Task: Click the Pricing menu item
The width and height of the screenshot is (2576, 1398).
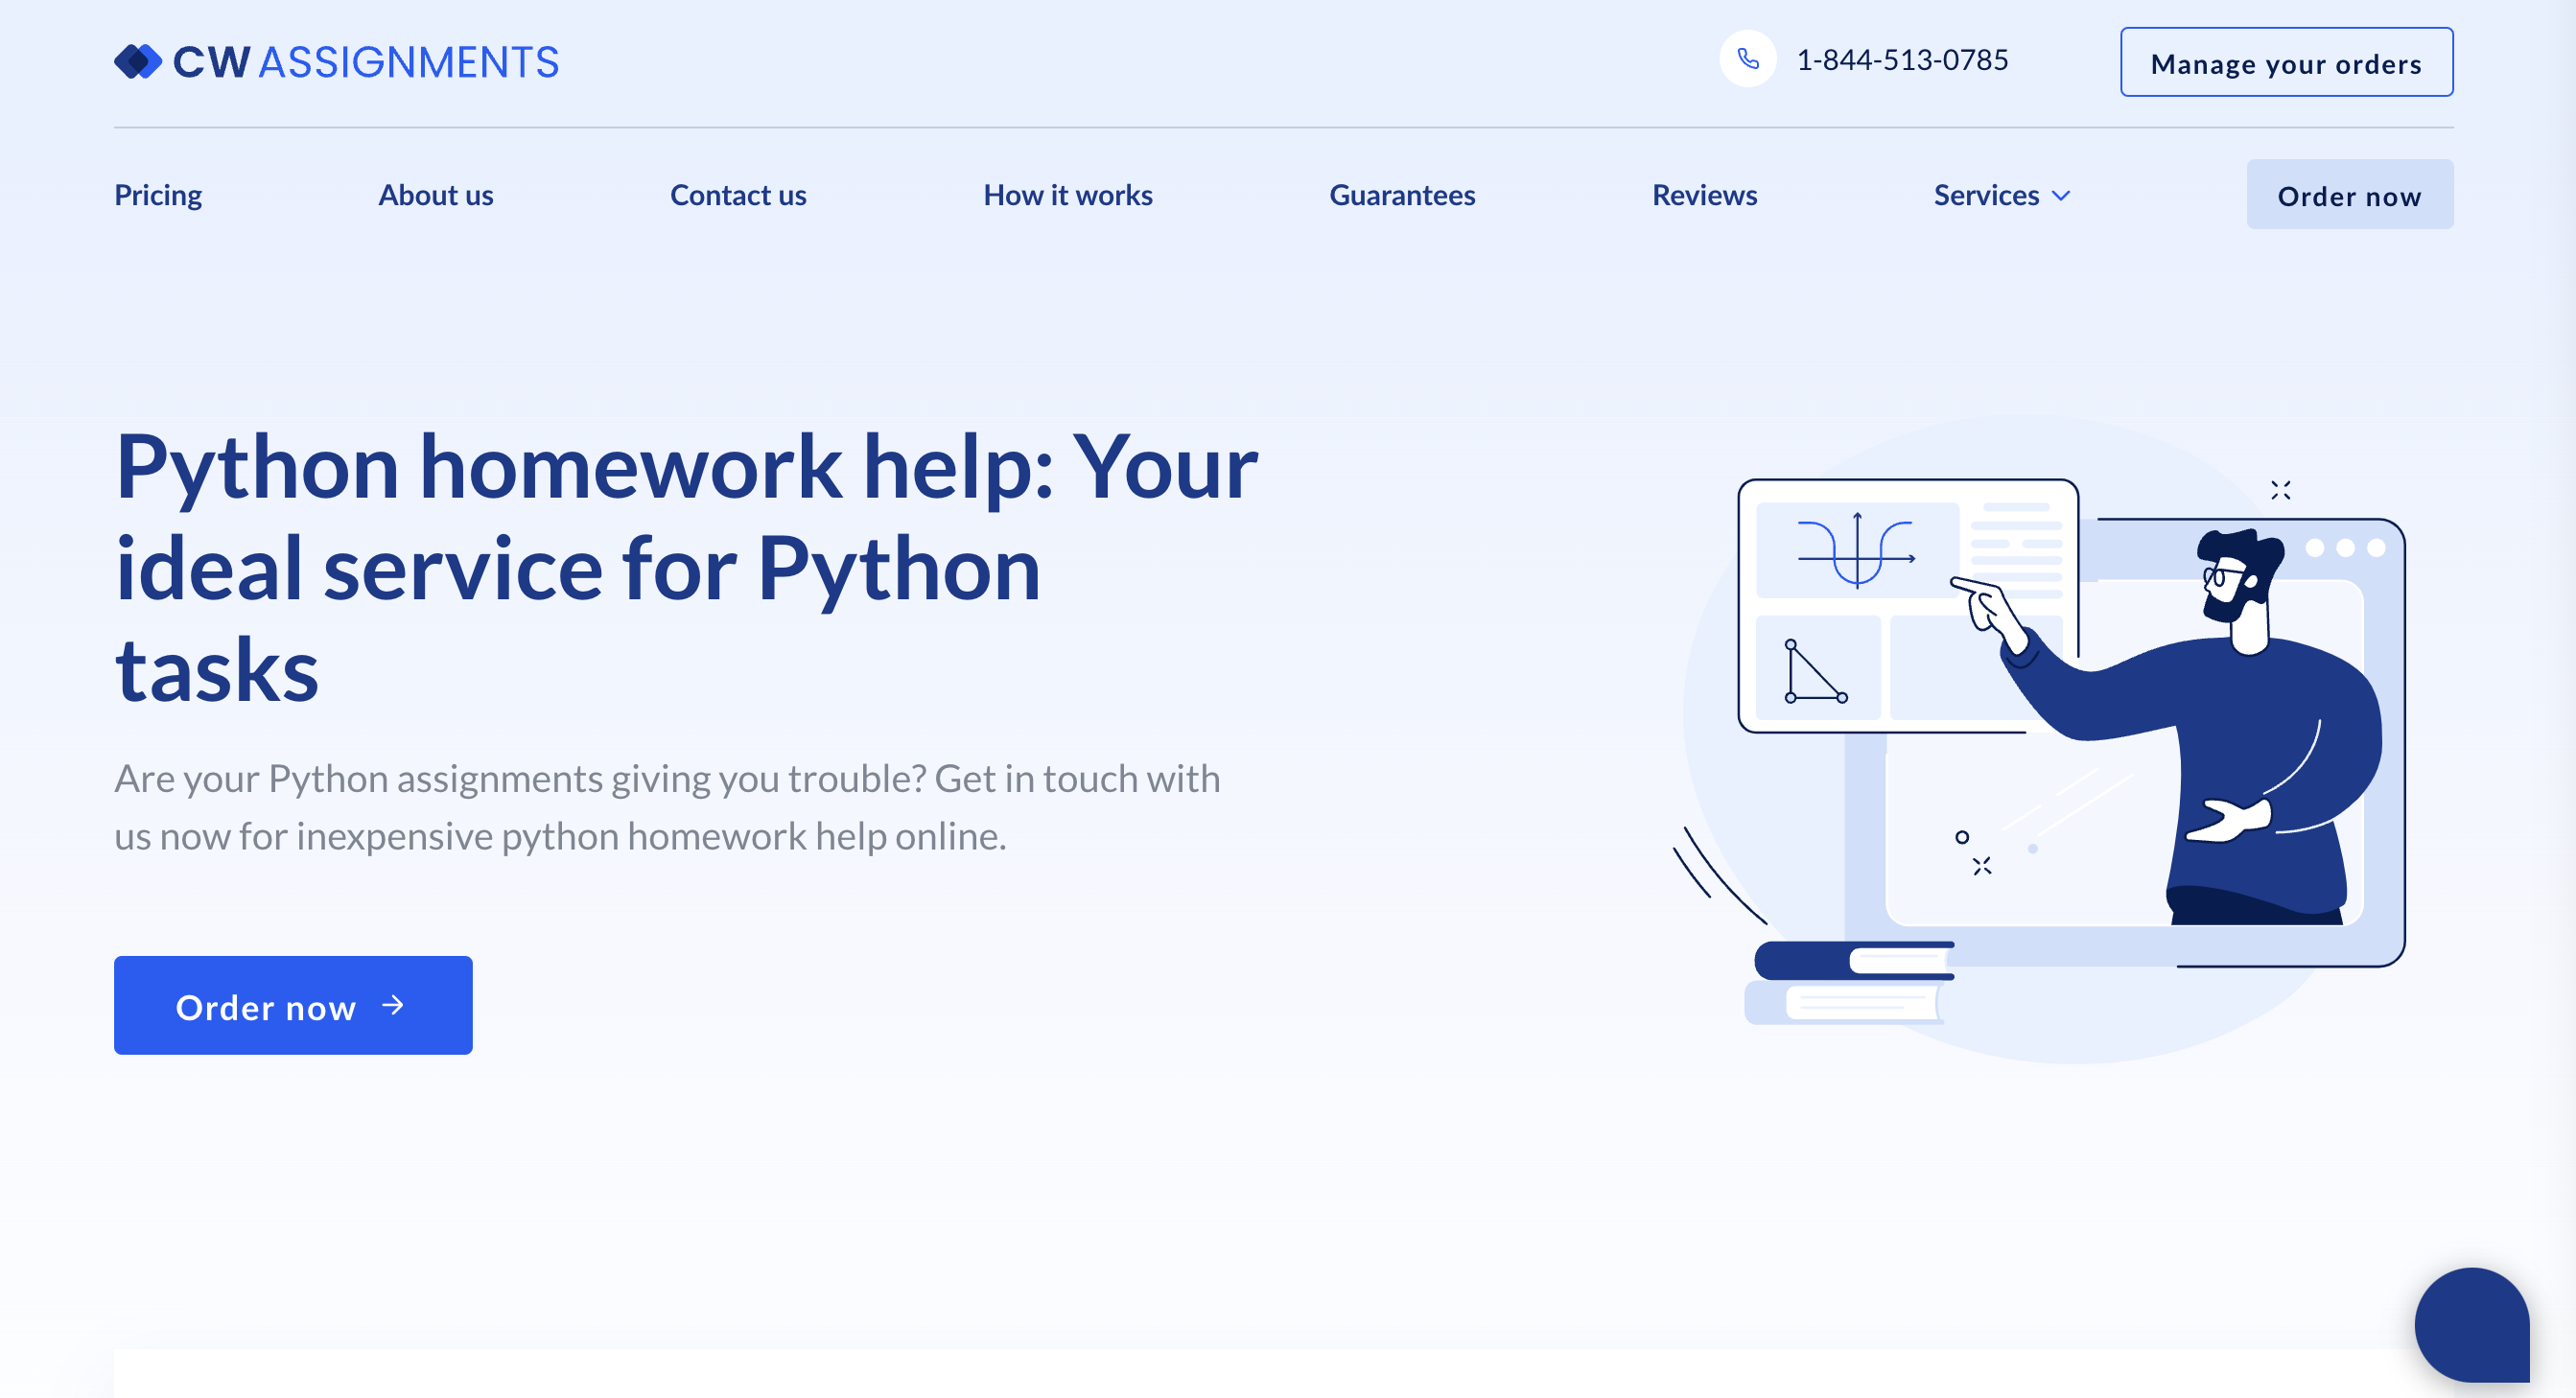Action: coord(158,193)
